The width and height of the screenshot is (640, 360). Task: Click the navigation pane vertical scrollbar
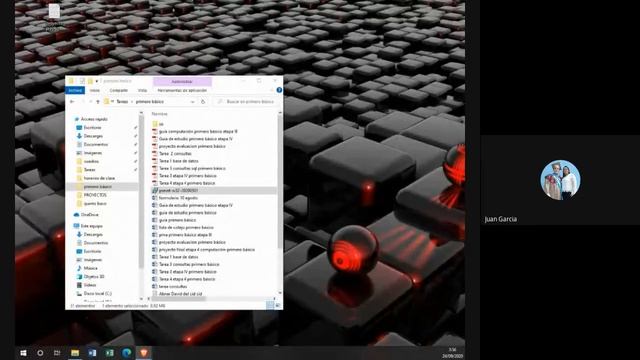pyautogui.click(x=142, y=192)
